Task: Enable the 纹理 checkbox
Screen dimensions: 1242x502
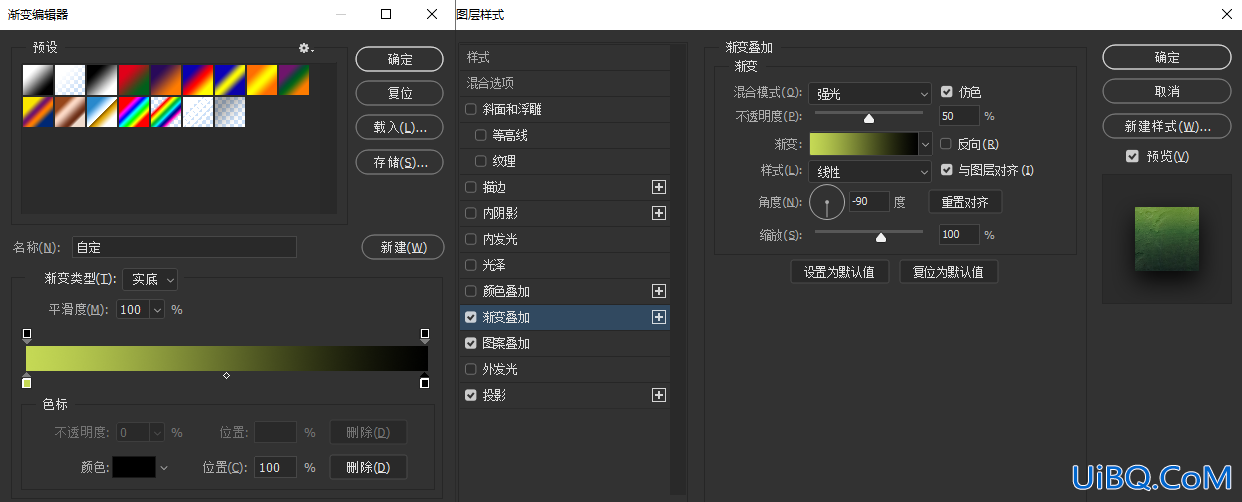Action: (x=481, y=161)
